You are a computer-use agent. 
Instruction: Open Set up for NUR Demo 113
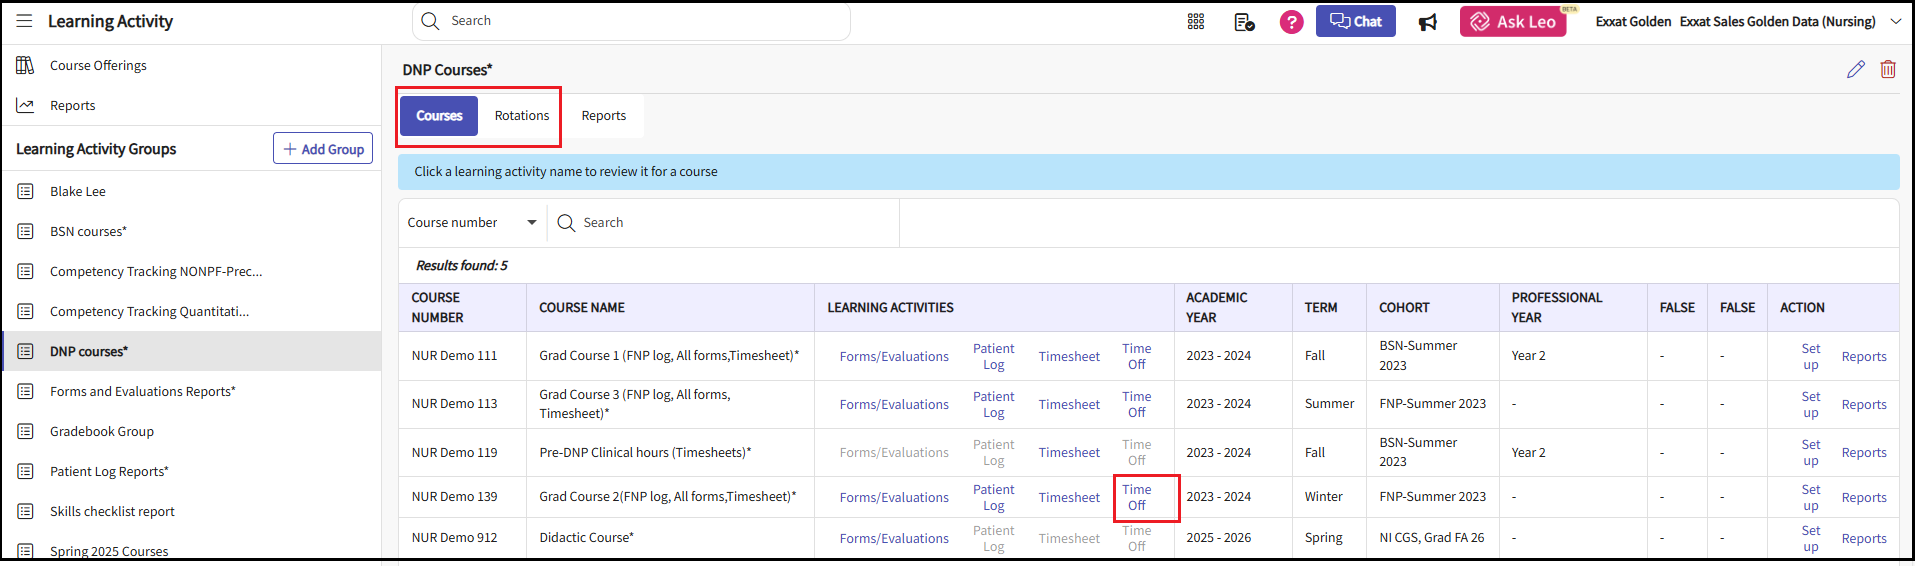click(1810, 404)
